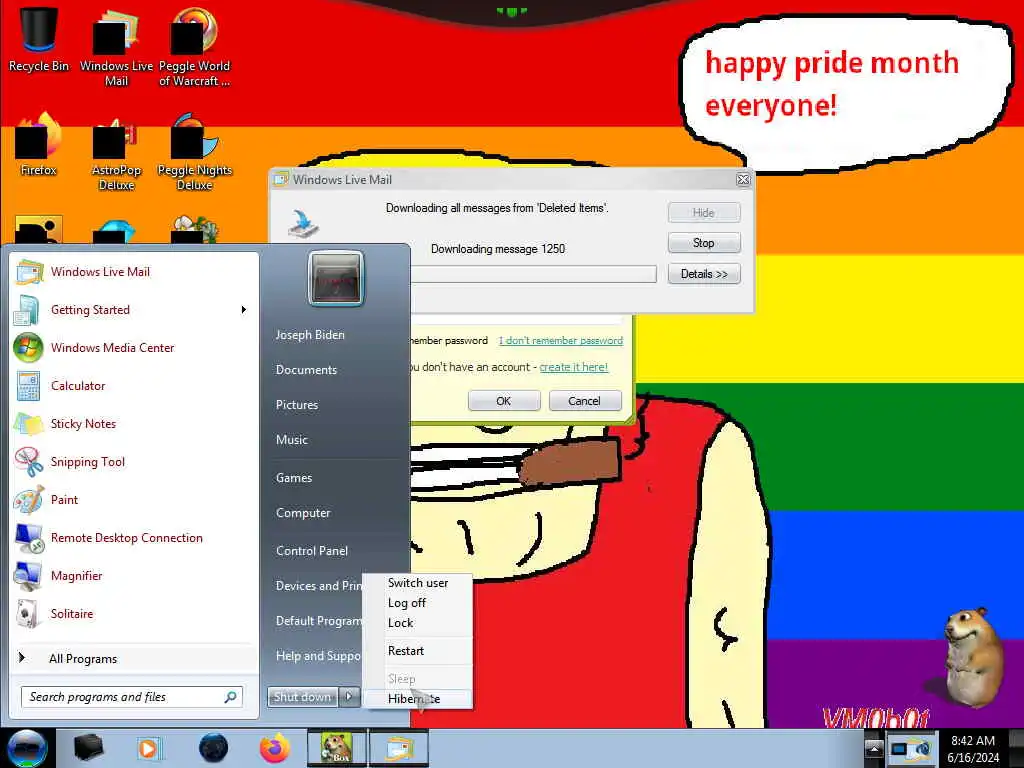Click the download progress bar
Image resolution: width=1024 pixels, height=768 pixels.
(x=533, y=274)
